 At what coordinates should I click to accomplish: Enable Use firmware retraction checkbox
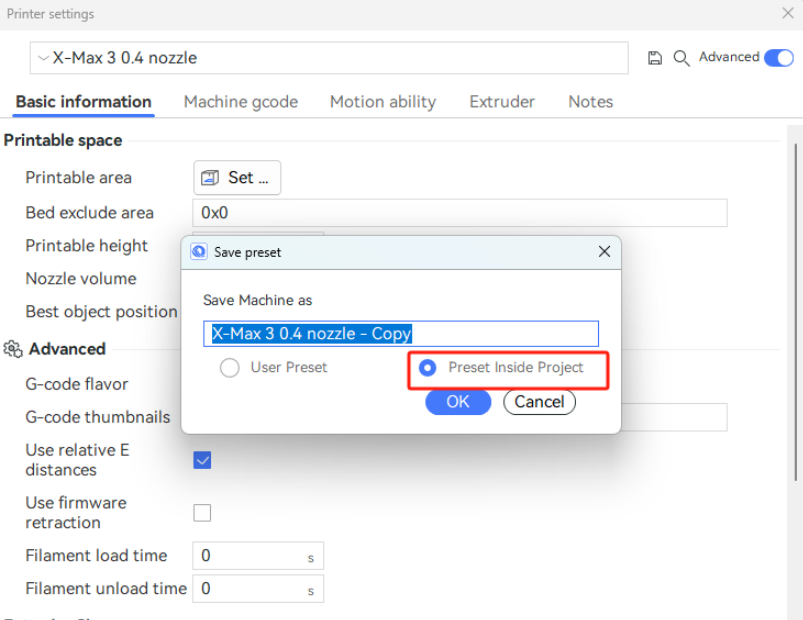point(202,513)
